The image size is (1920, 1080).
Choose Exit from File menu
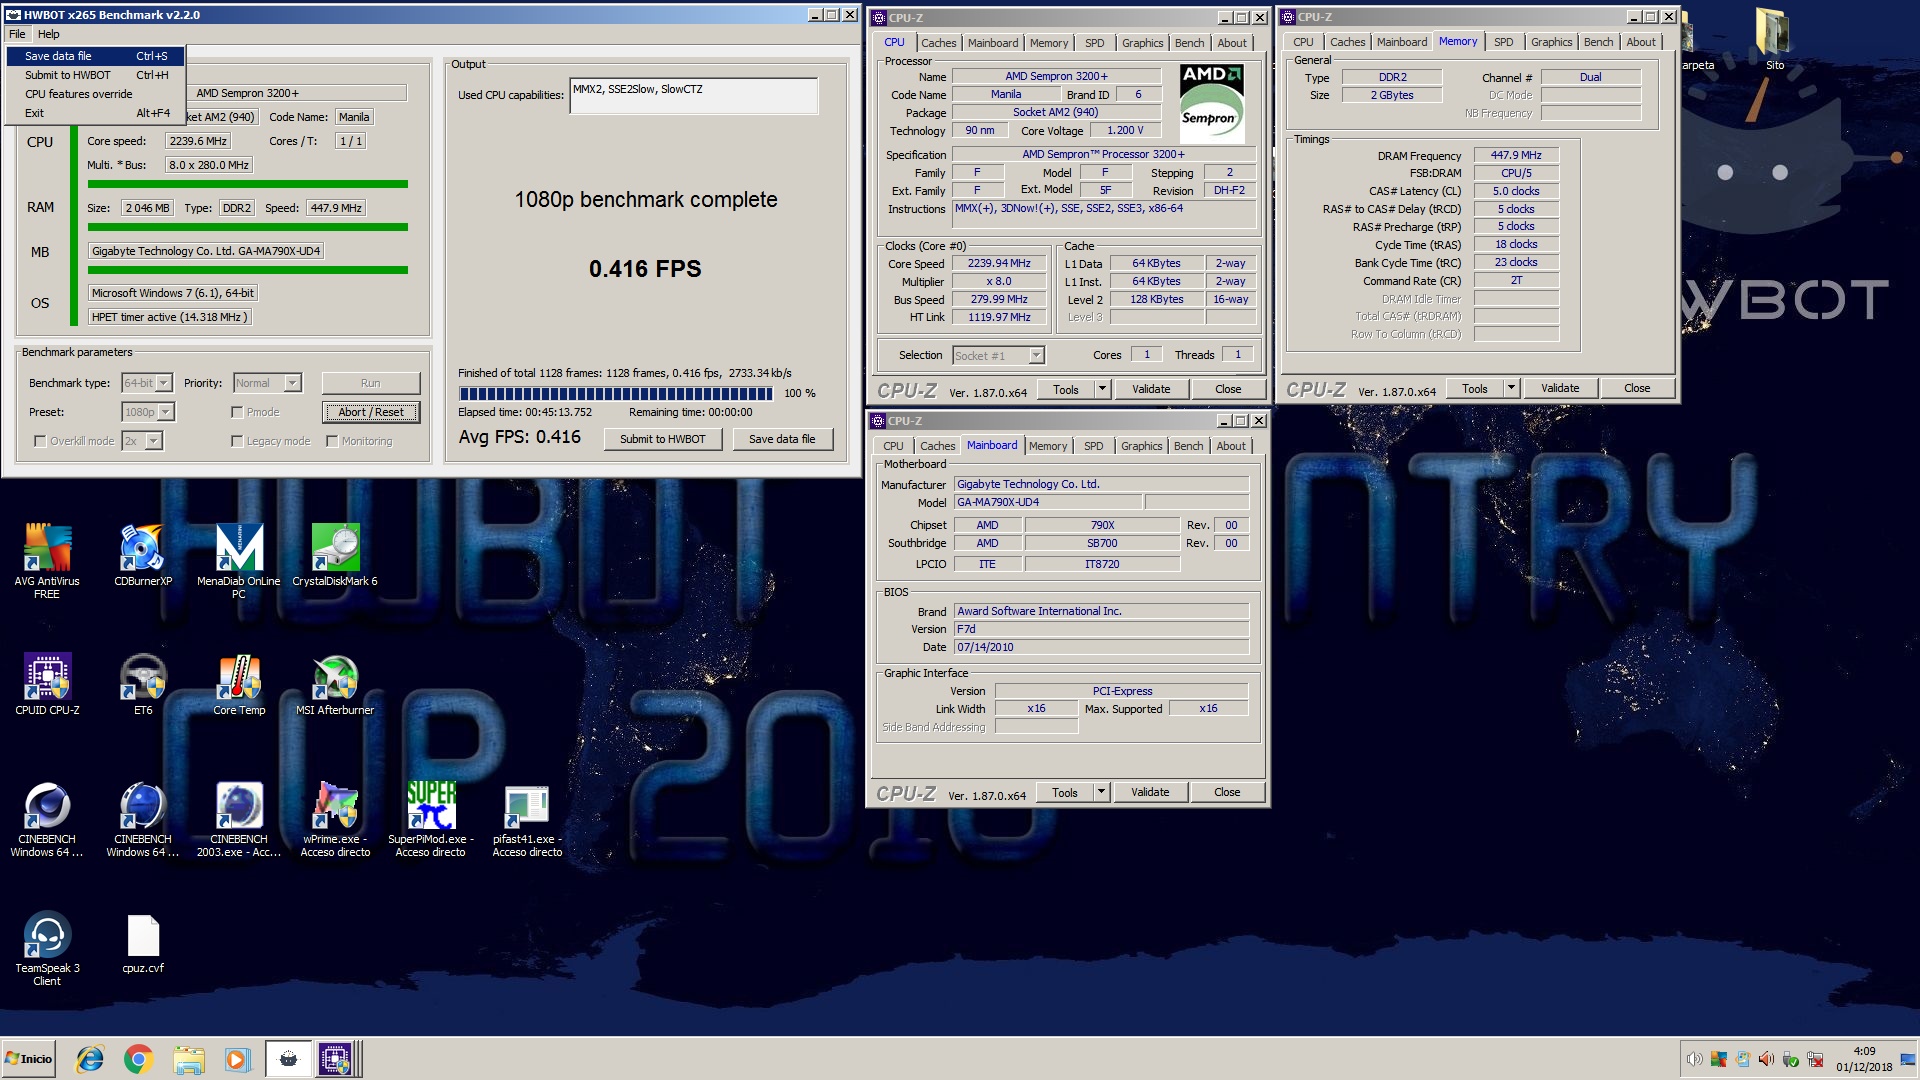[x=96, y=113]
